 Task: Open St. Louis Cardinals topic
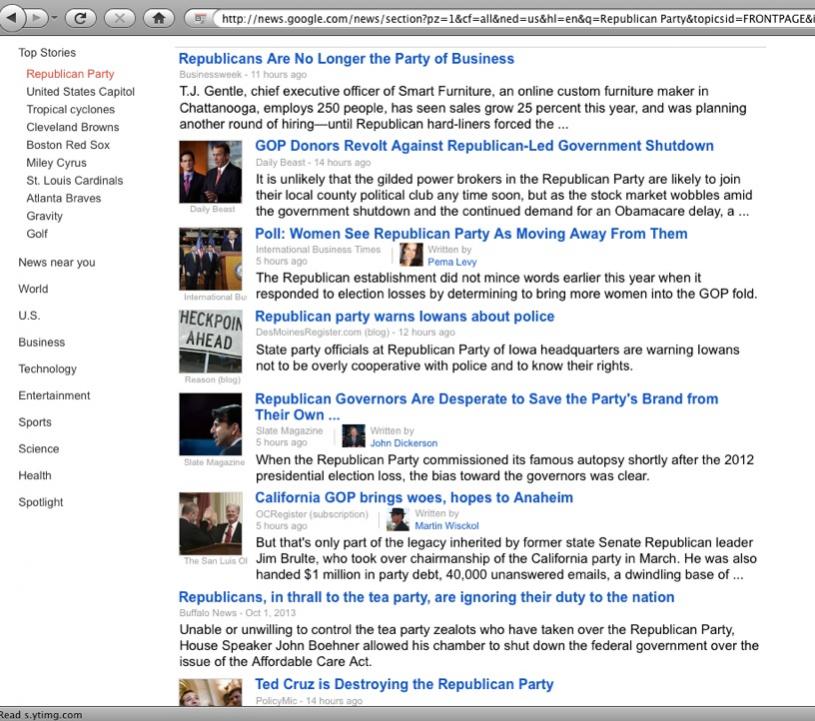coord(75,180)
